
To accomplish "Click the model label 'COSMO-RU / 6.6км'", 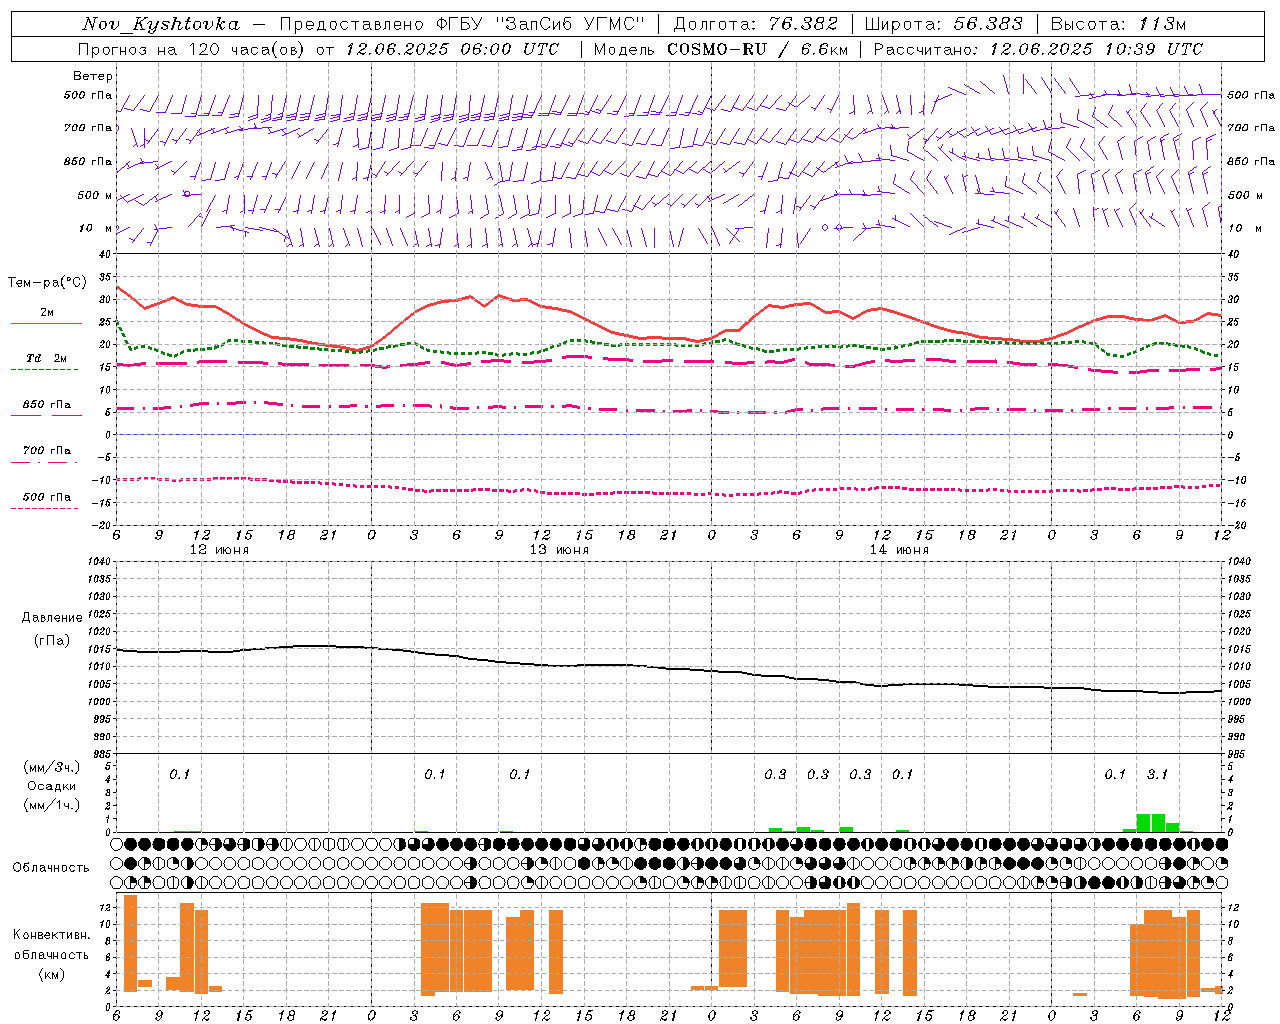I will pos(756,49).
